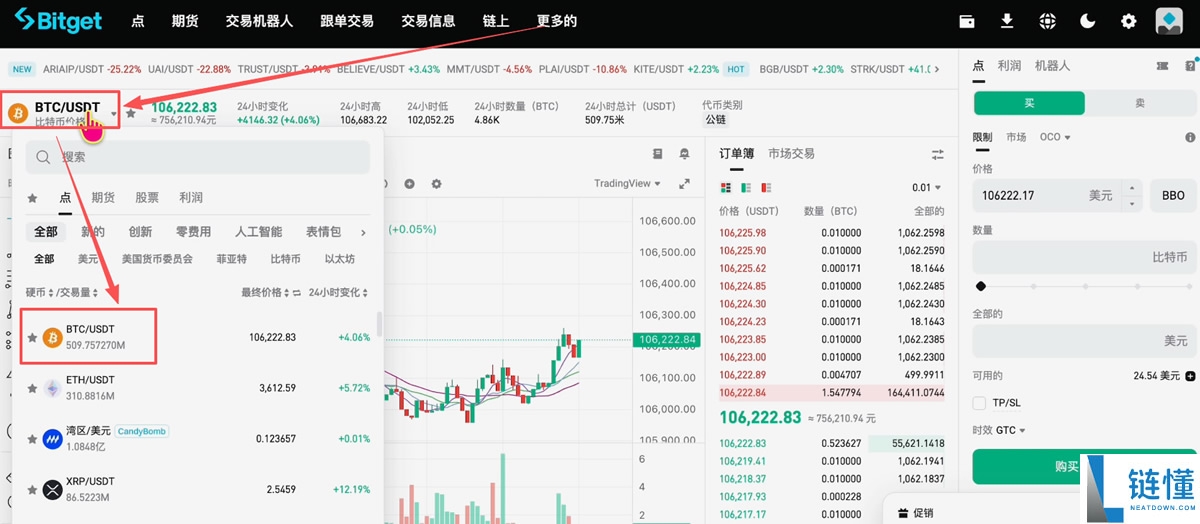The width and height of the screenshot is (1200, 524).
Task: Select 人工智能 category tab
Action: tap(258, 232)
